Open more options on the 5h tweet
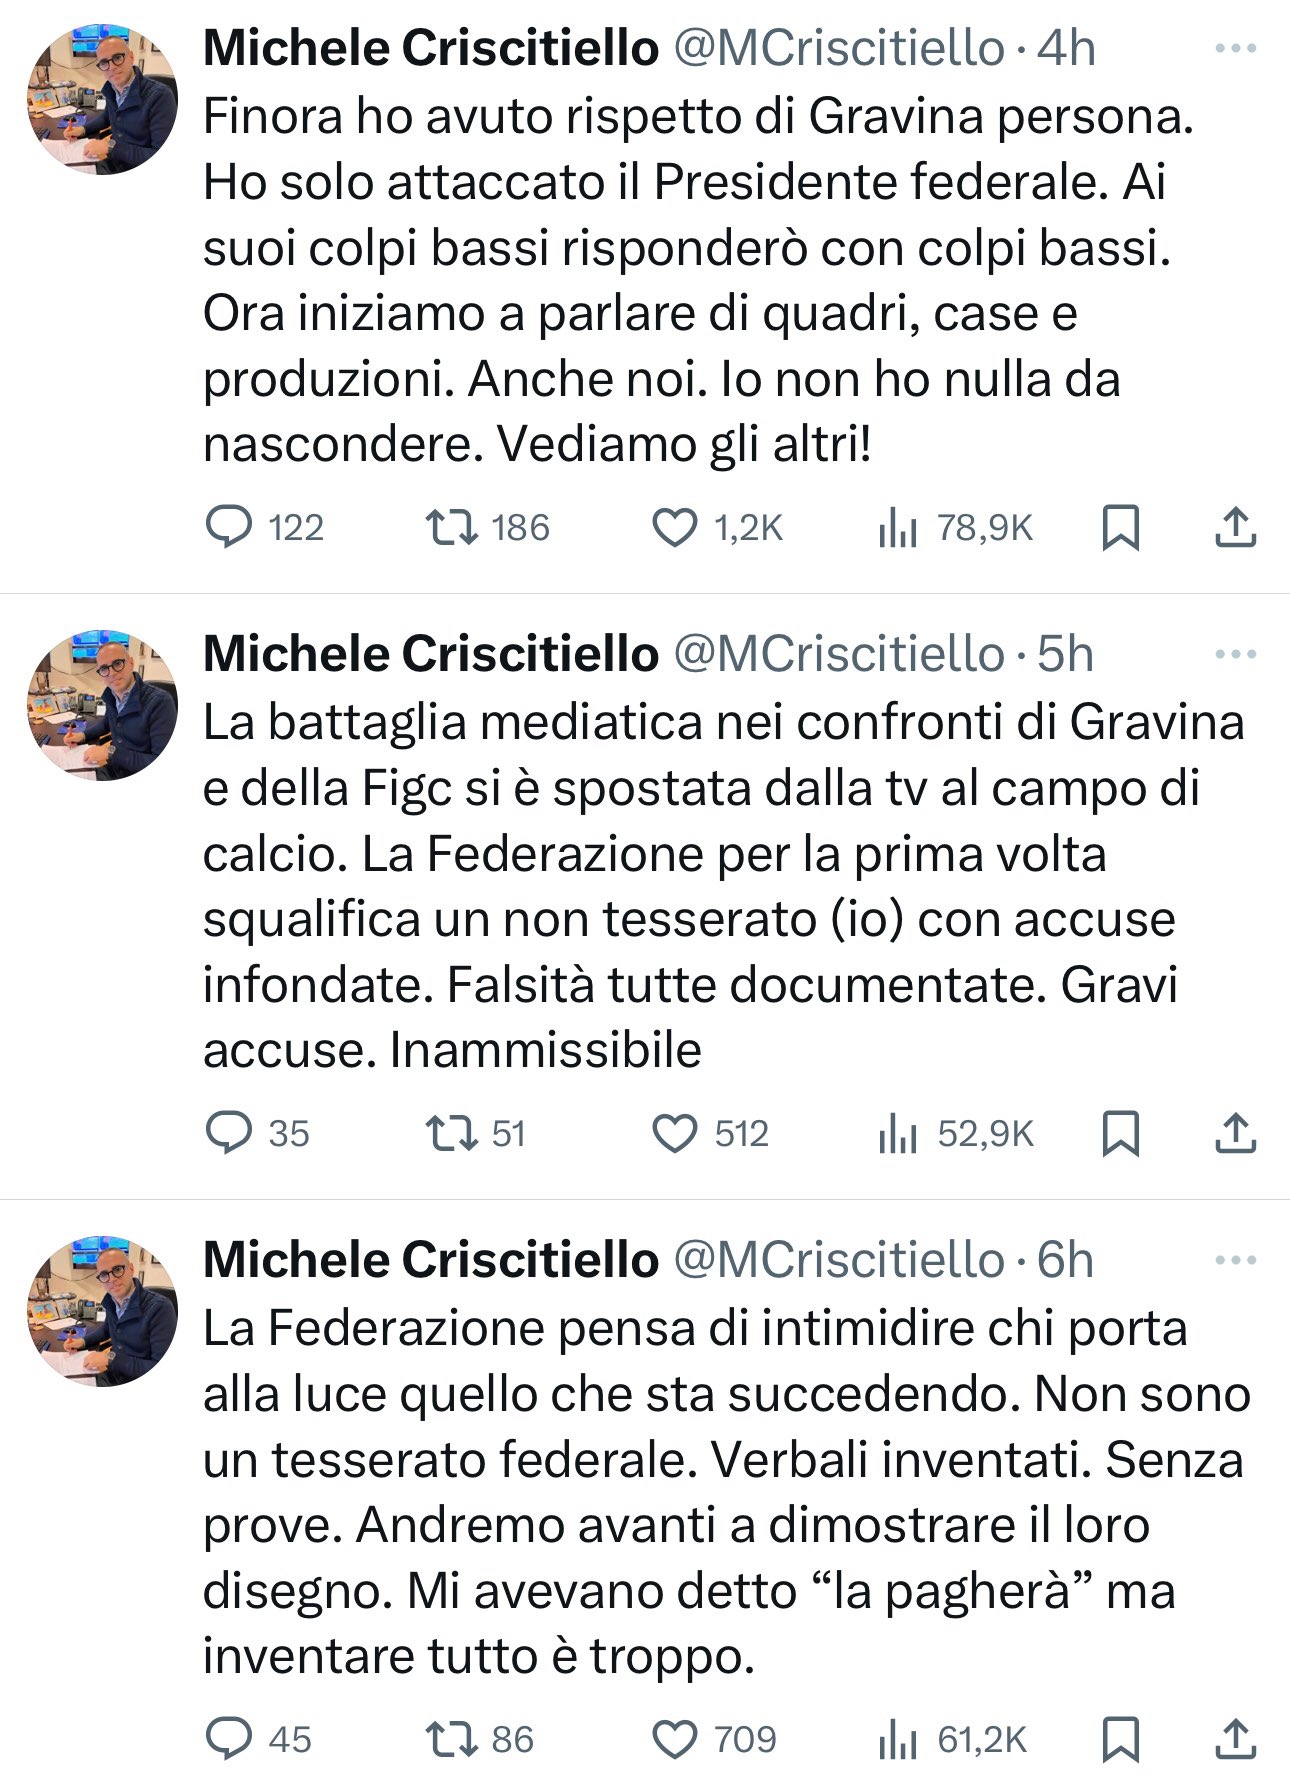This screenshot has width=1290, height=1788. 1235,654
